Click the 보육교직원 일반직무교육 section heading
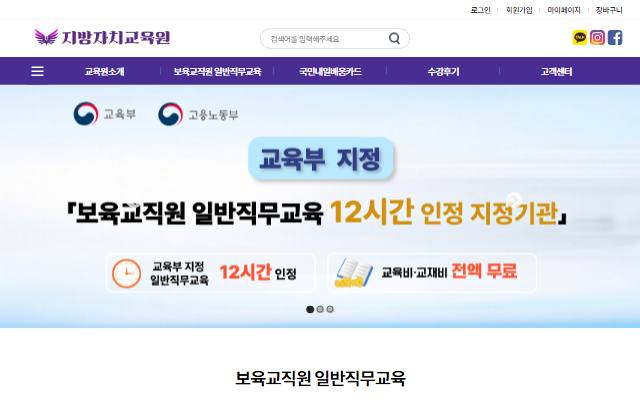 click(320, 378)
